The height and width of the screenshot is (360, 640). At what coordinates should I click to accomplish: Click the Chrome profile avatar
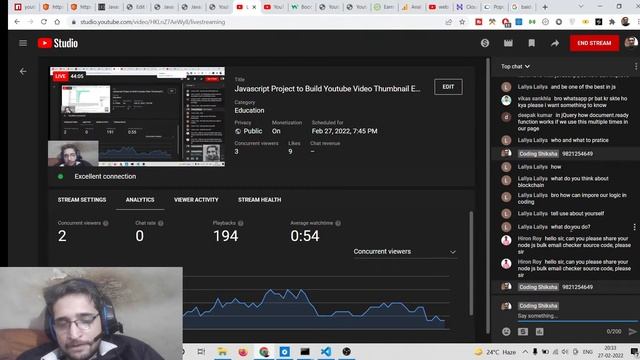[x=625, y=22]
